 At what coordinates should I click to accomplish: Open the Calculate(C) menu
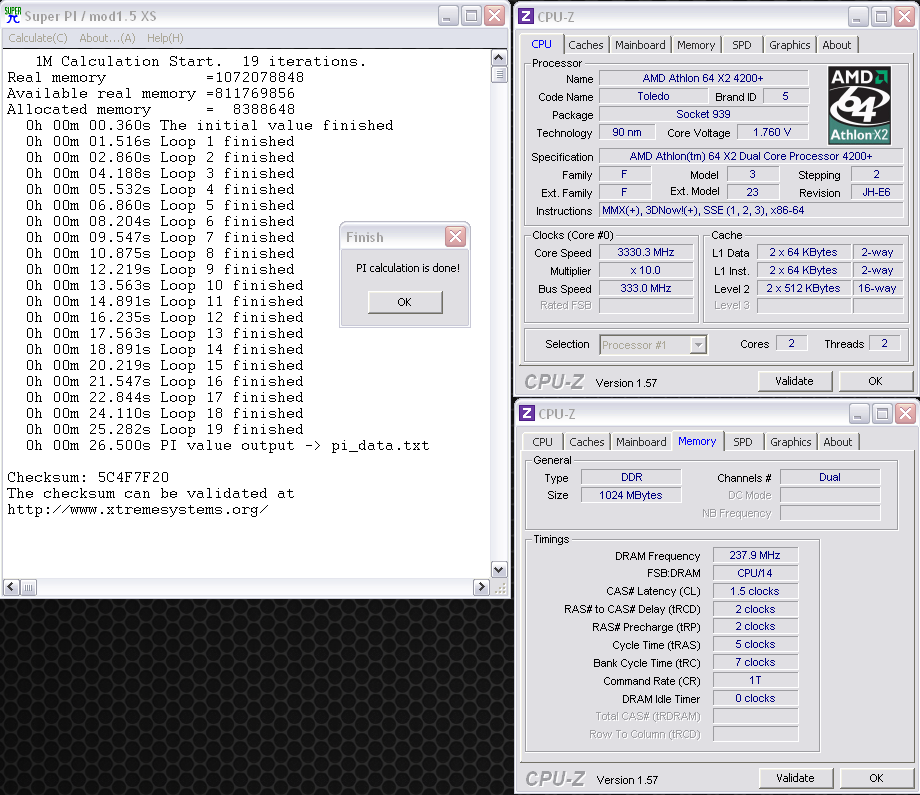coord(38,38)
